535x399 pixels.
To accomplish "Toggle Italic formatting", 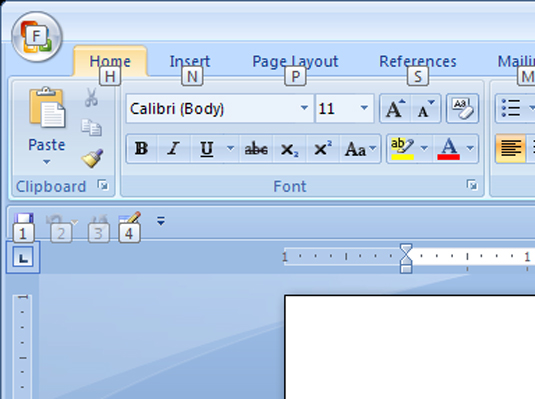I will 174,149.
